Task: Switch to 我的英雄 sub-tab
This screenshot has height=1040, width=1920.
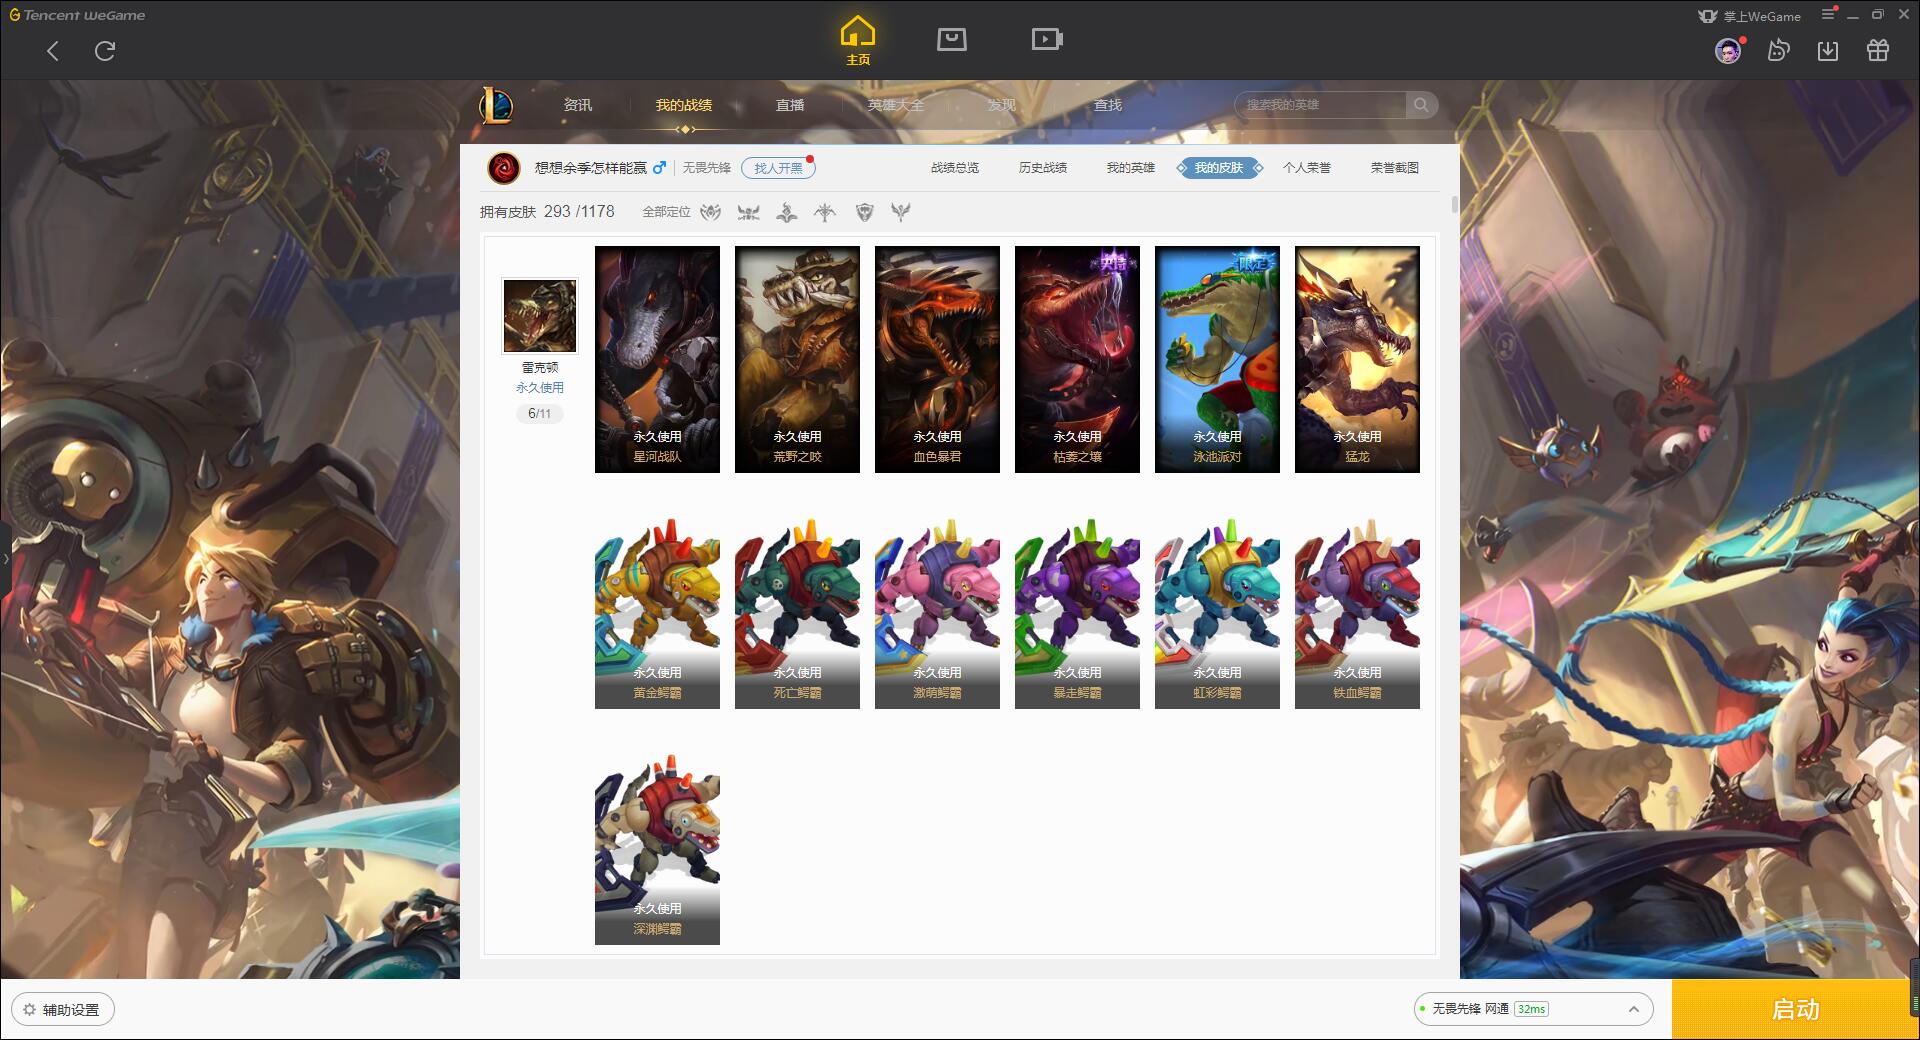Action: tap(1131, 168)
